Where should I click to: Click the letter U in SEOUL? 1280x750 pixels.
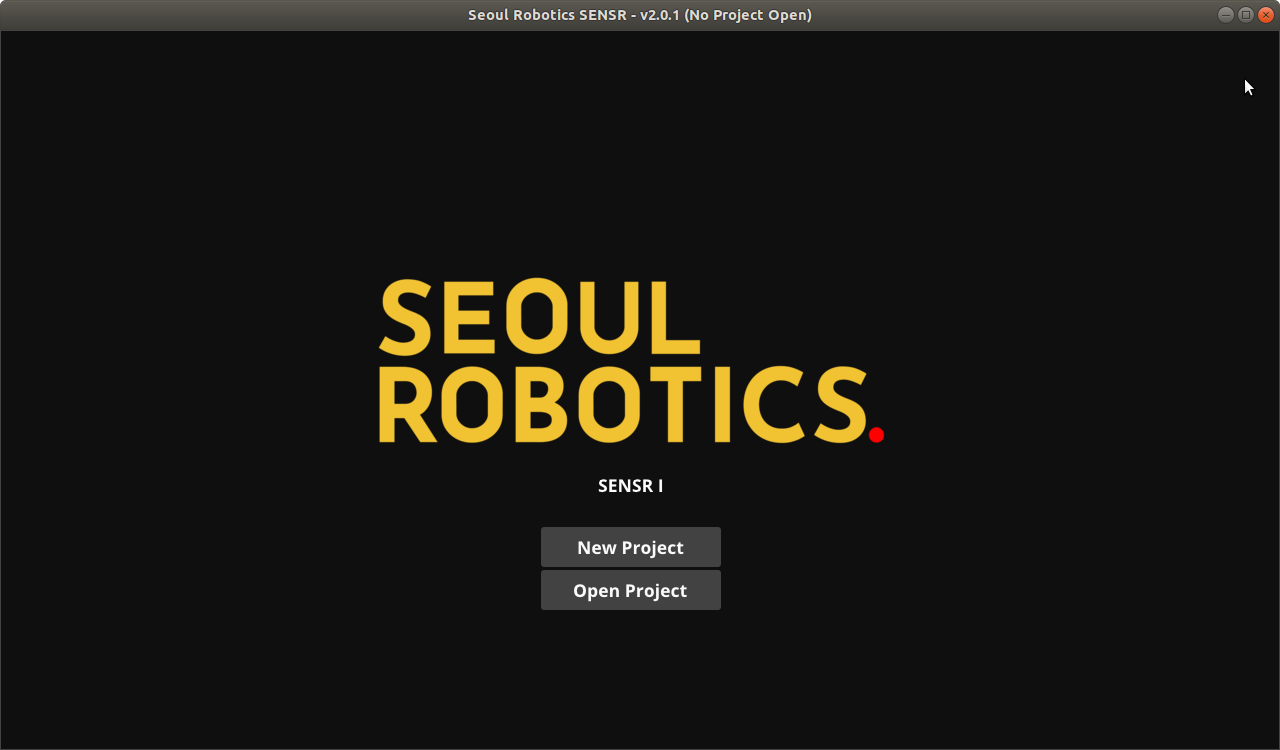pos(610,317)
